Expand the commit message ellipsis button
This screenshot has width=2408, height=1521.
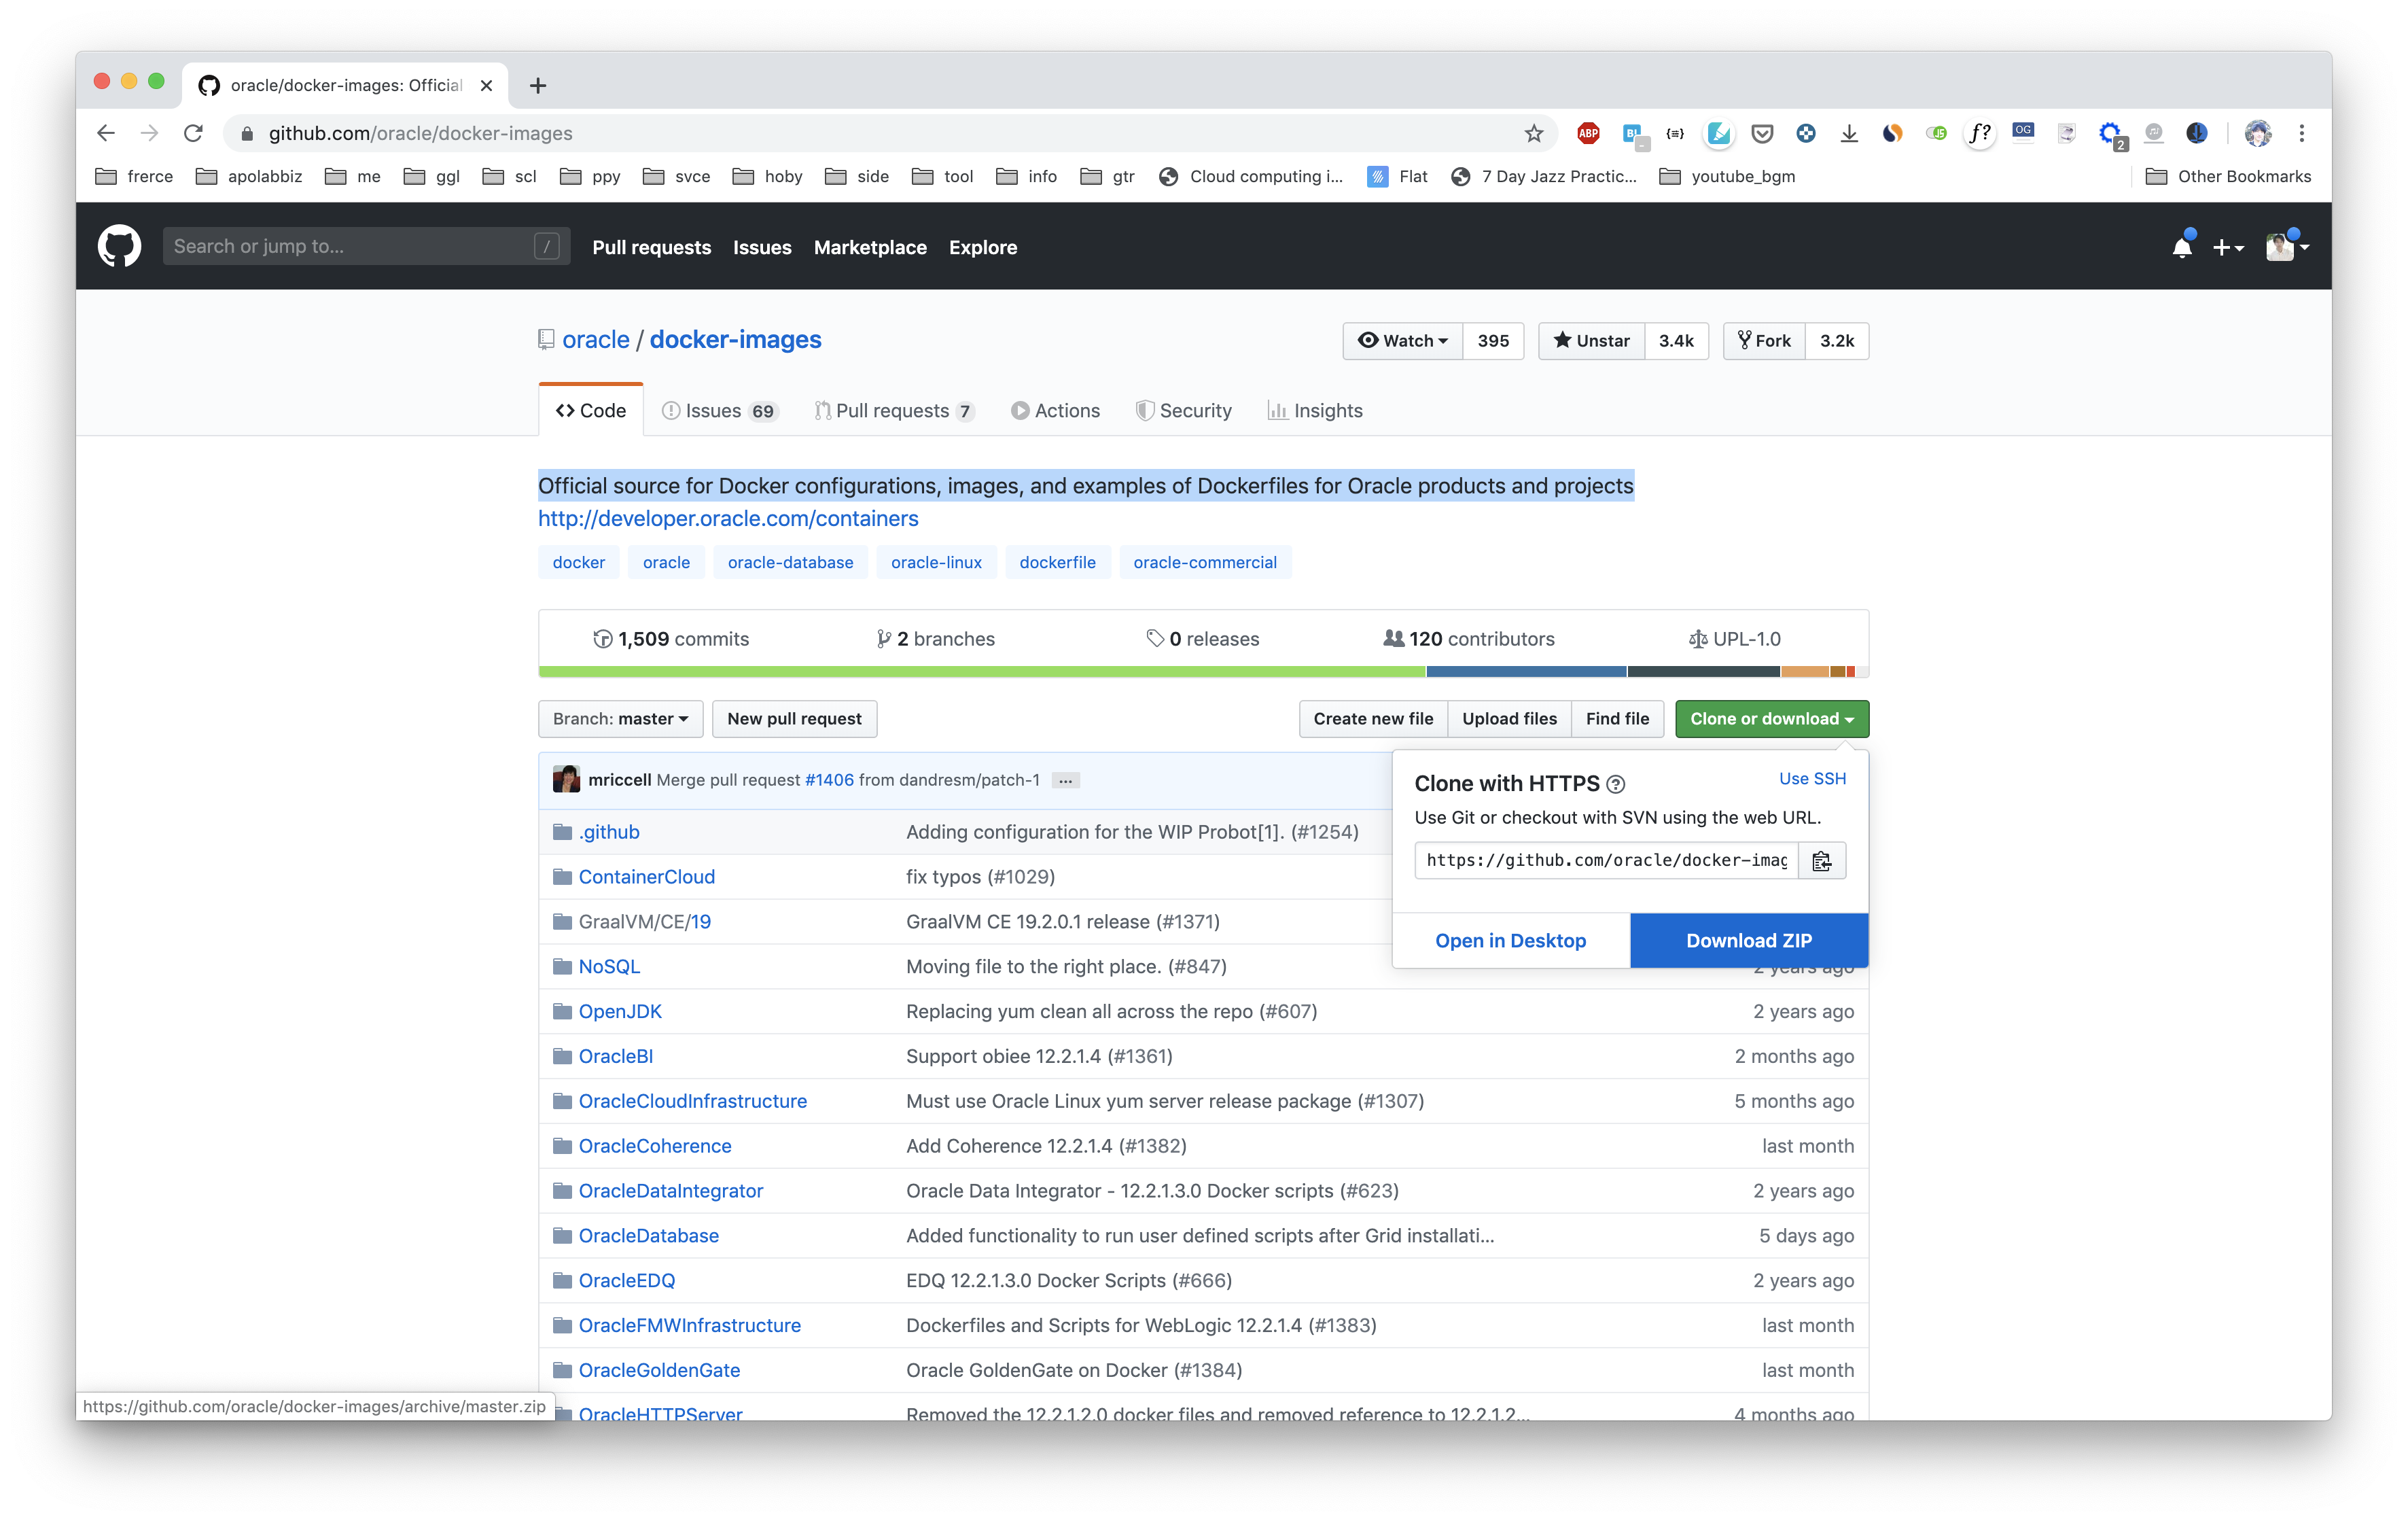tap(1065, 780)
